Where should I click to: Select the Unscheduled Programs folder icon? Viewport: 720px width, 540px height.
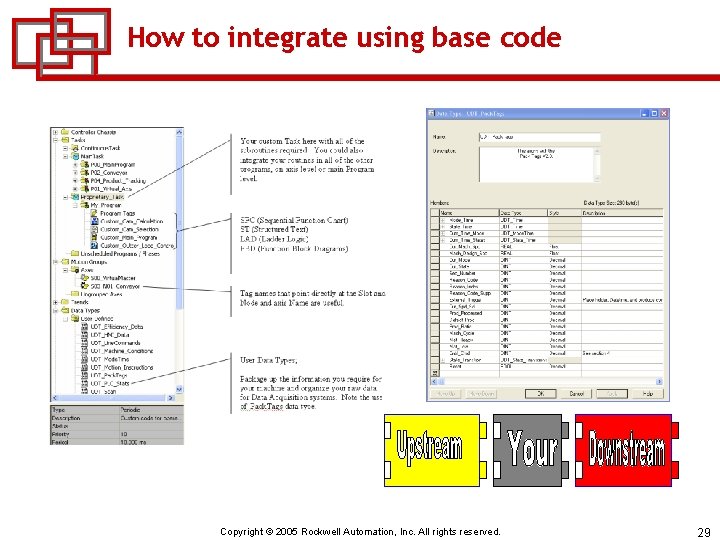click(x=75, y=253)
